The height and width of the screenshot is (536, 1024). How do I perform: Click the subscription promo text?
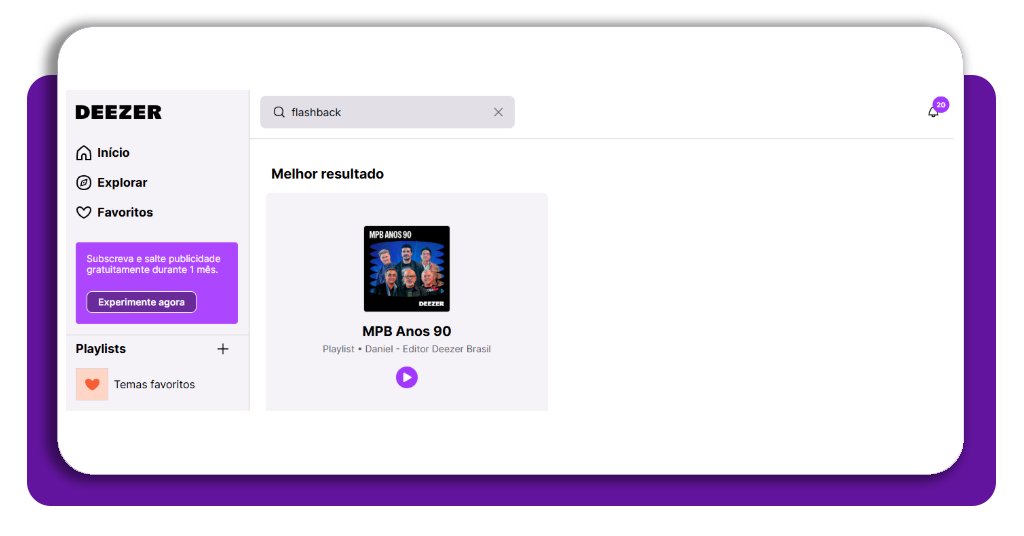click(x=153, y=264)
